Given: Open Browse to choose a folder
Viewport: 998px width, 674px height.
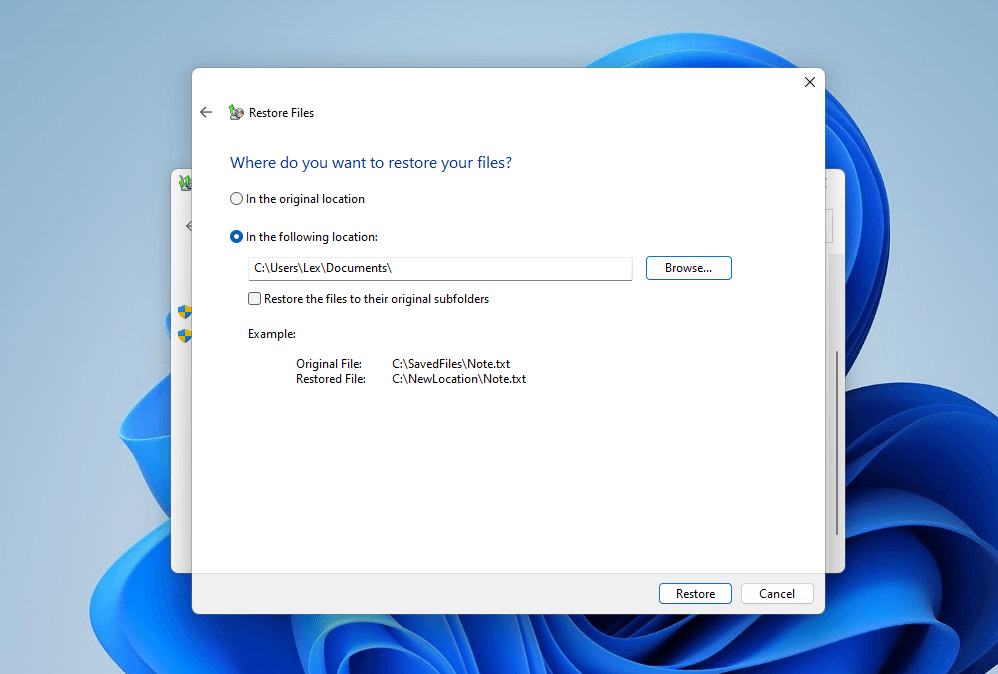Looking at the screenshot, I should pyautogui.click(x=689, y=268).
